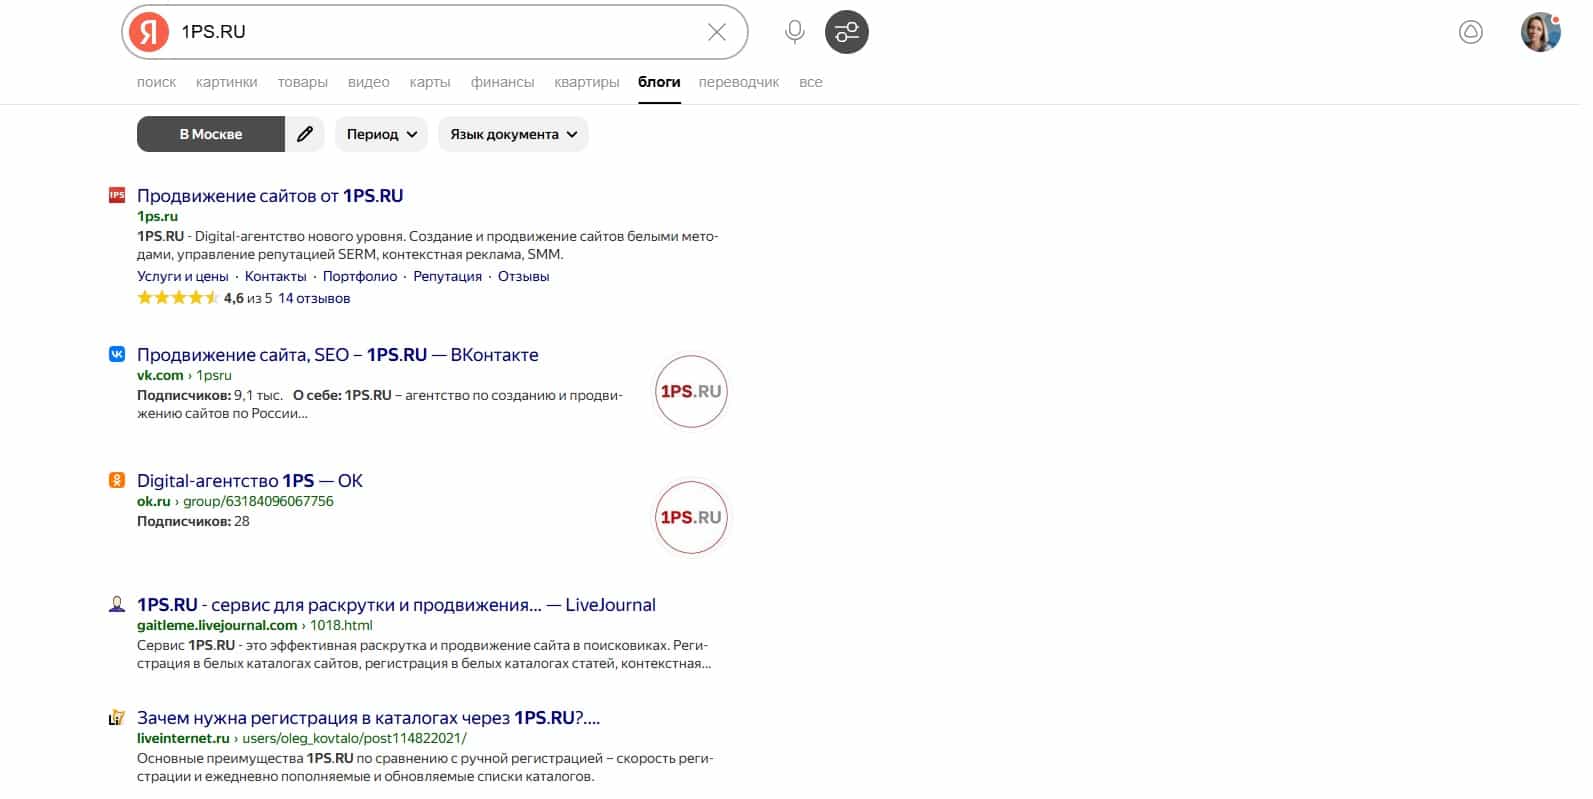Click the OK favicon next to the Digital-агентство result
This screenshot has height=799, width=1593.
click(117, 480)
